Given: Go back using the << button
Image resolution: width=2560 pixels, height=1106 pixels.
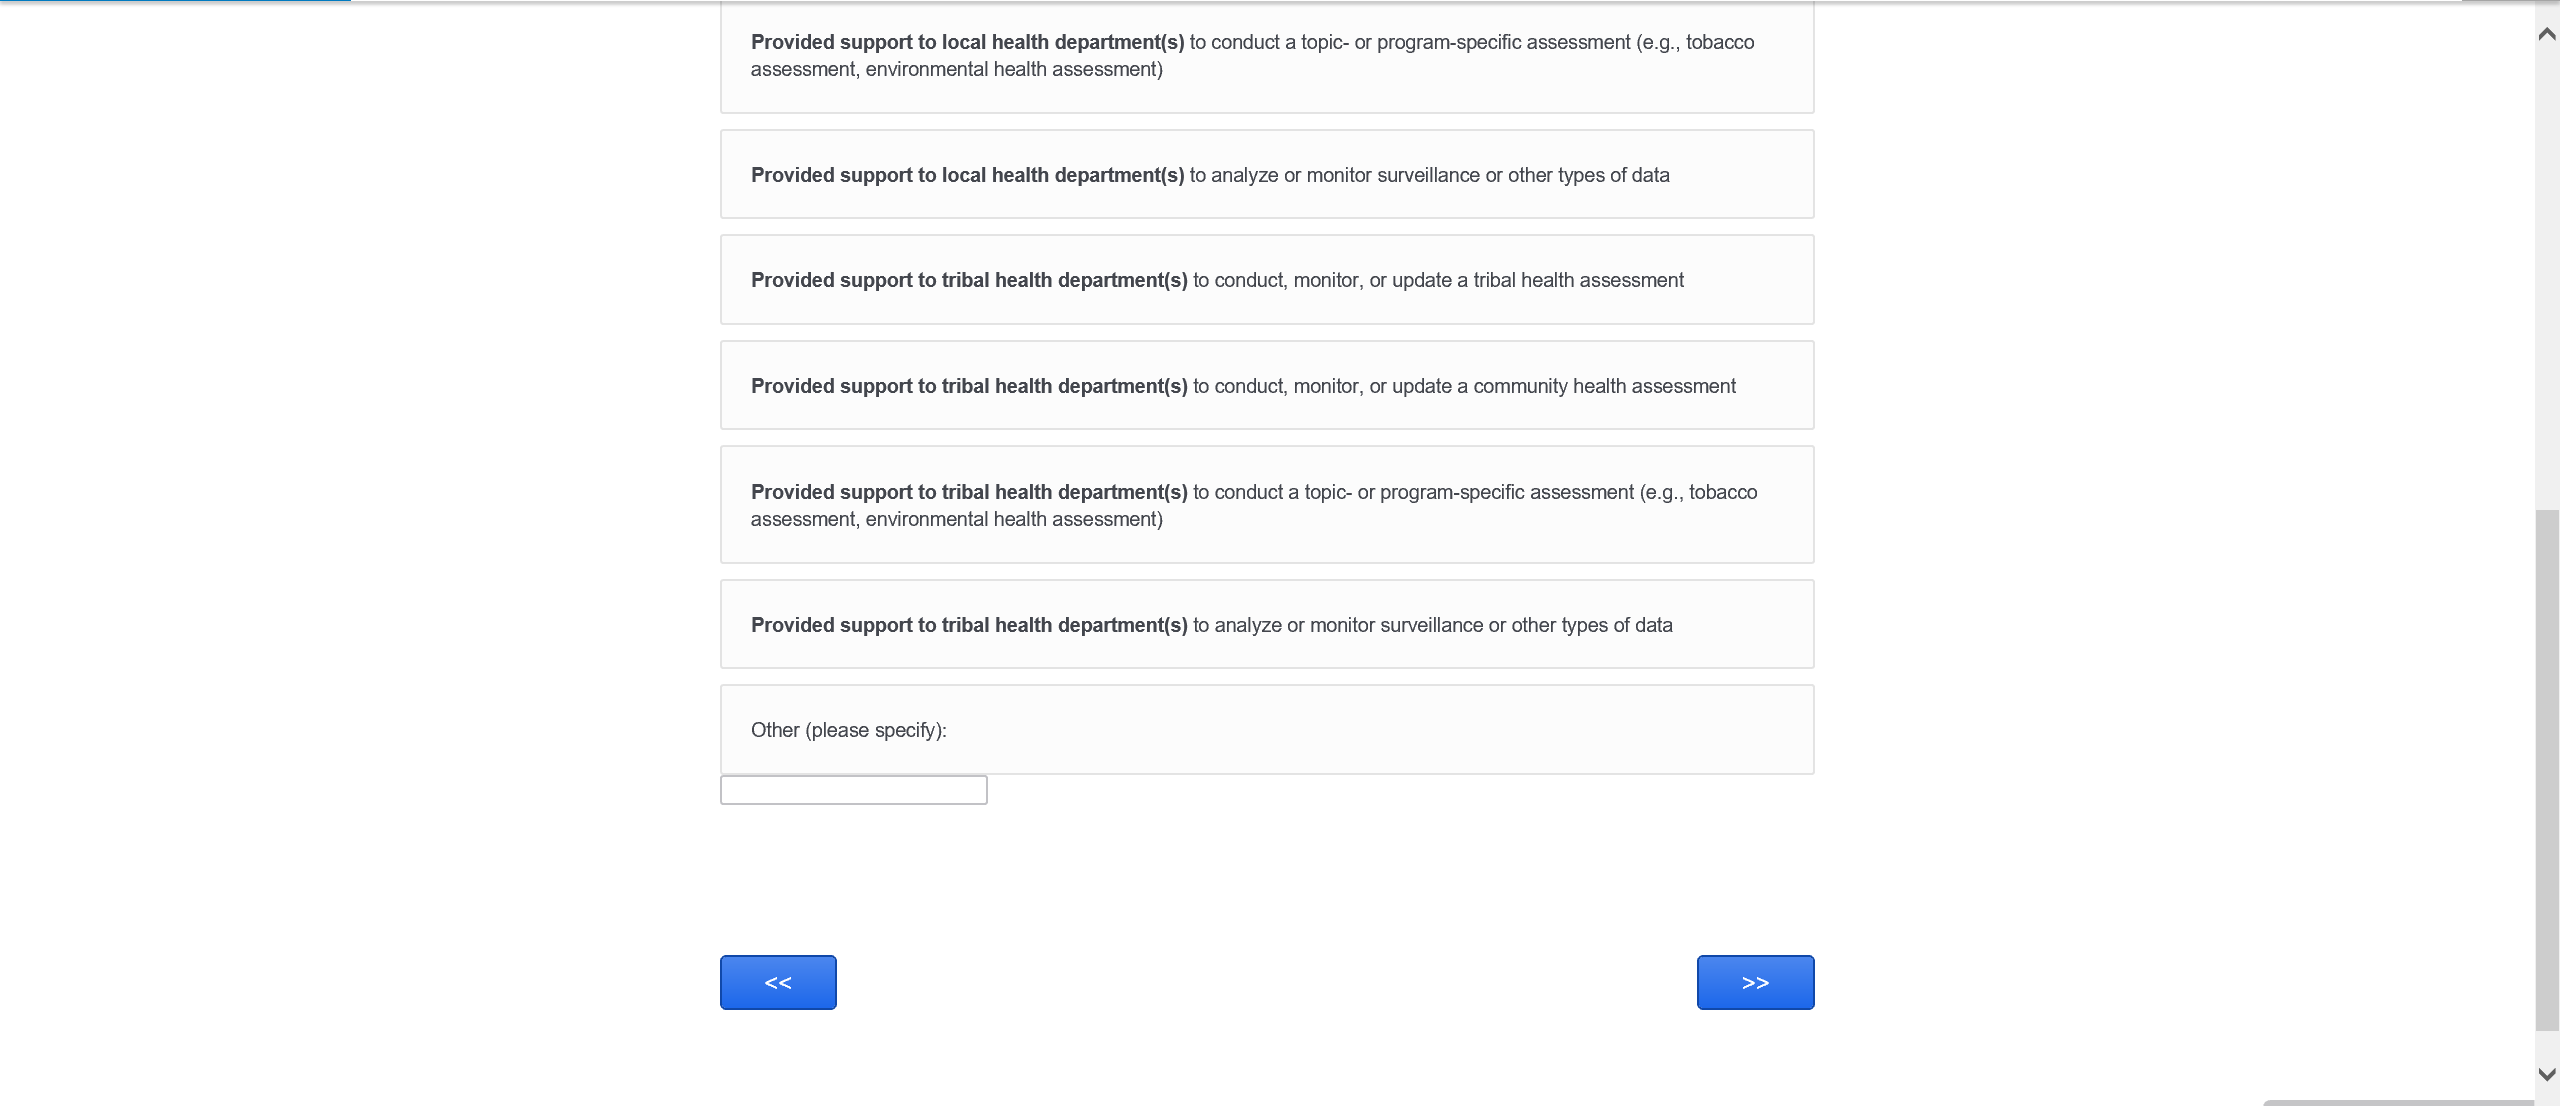Looking at the screenshot, I should (x=778, y=982).
